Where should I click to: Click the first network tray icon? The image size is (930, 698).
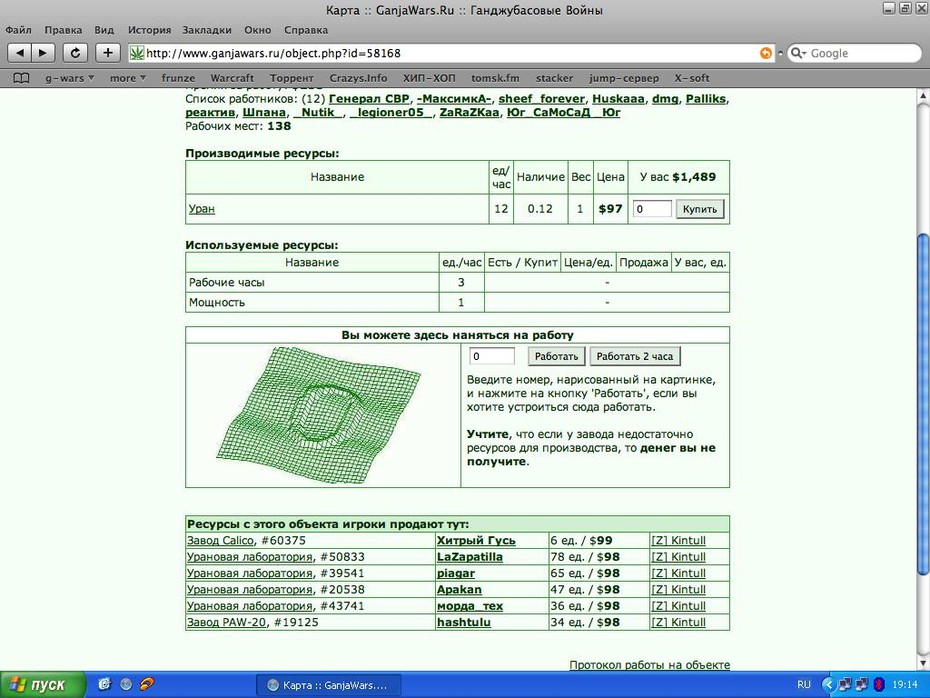[845, 684]
